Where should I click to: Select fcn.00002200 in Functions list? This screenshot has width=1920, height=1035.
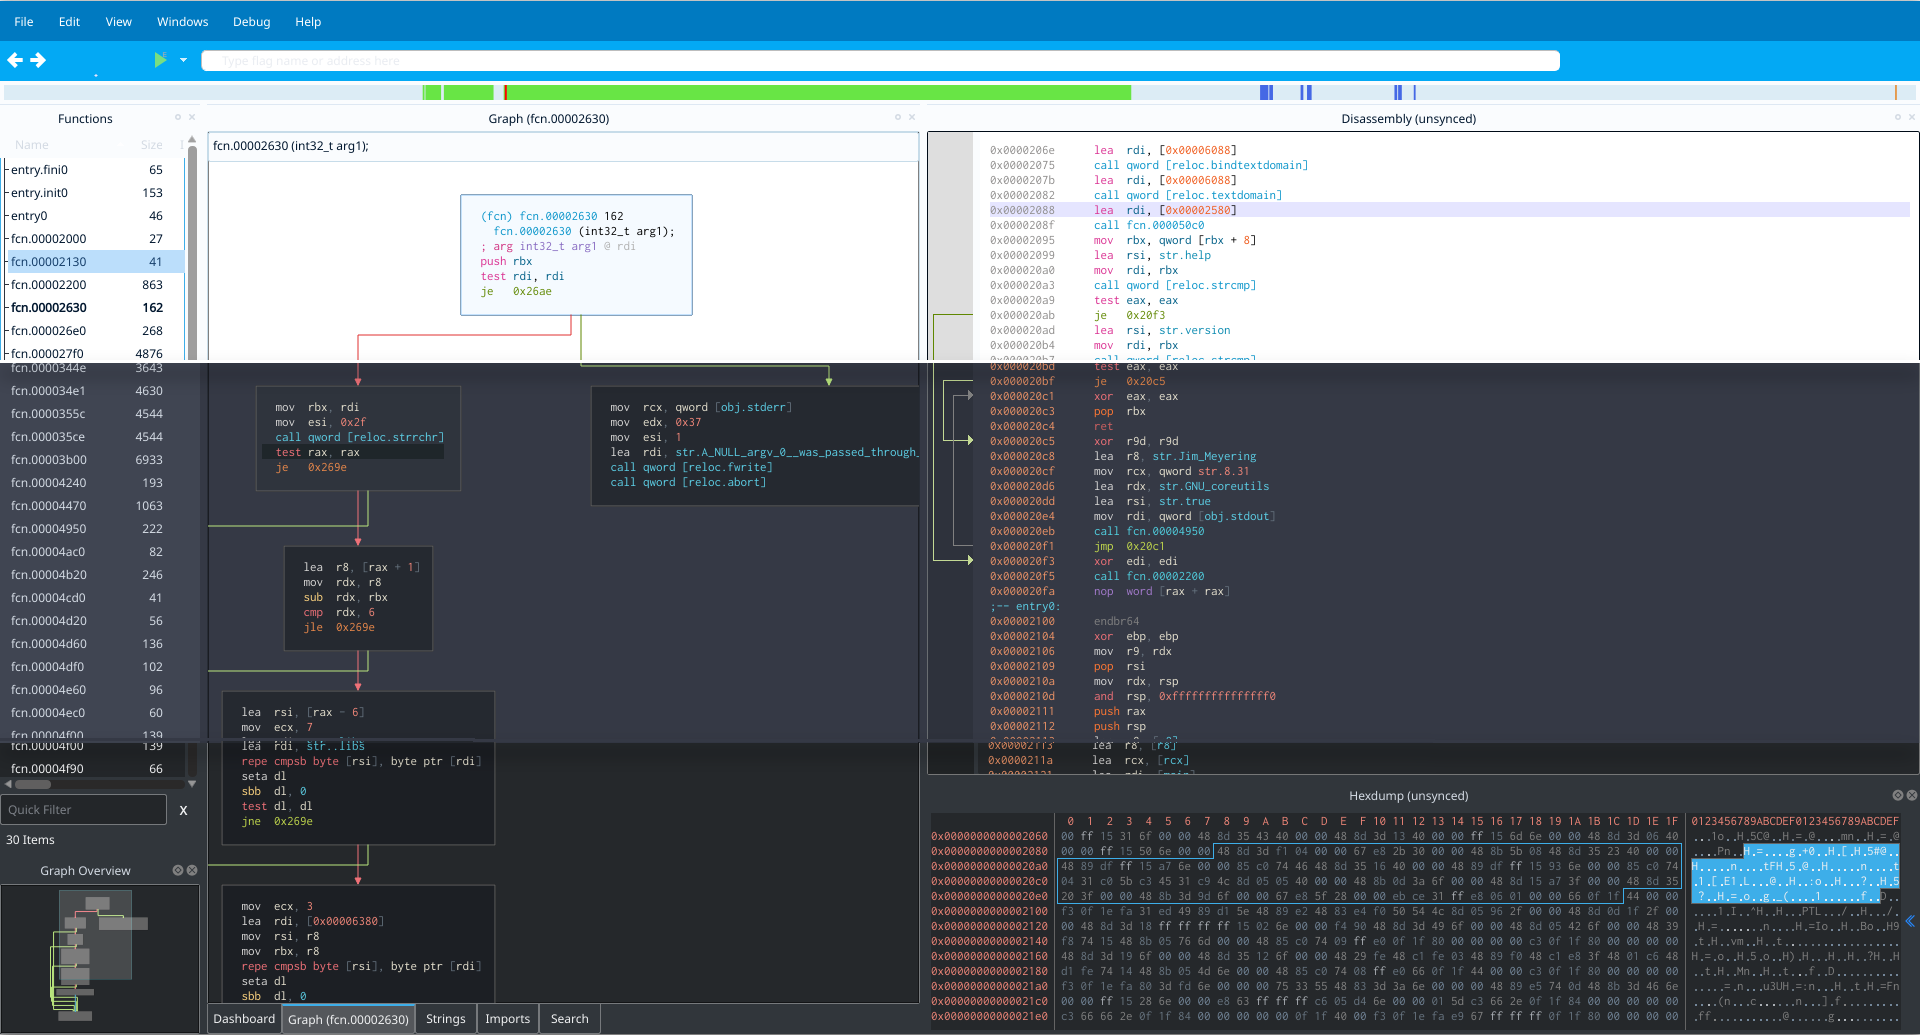click(48, 285)
